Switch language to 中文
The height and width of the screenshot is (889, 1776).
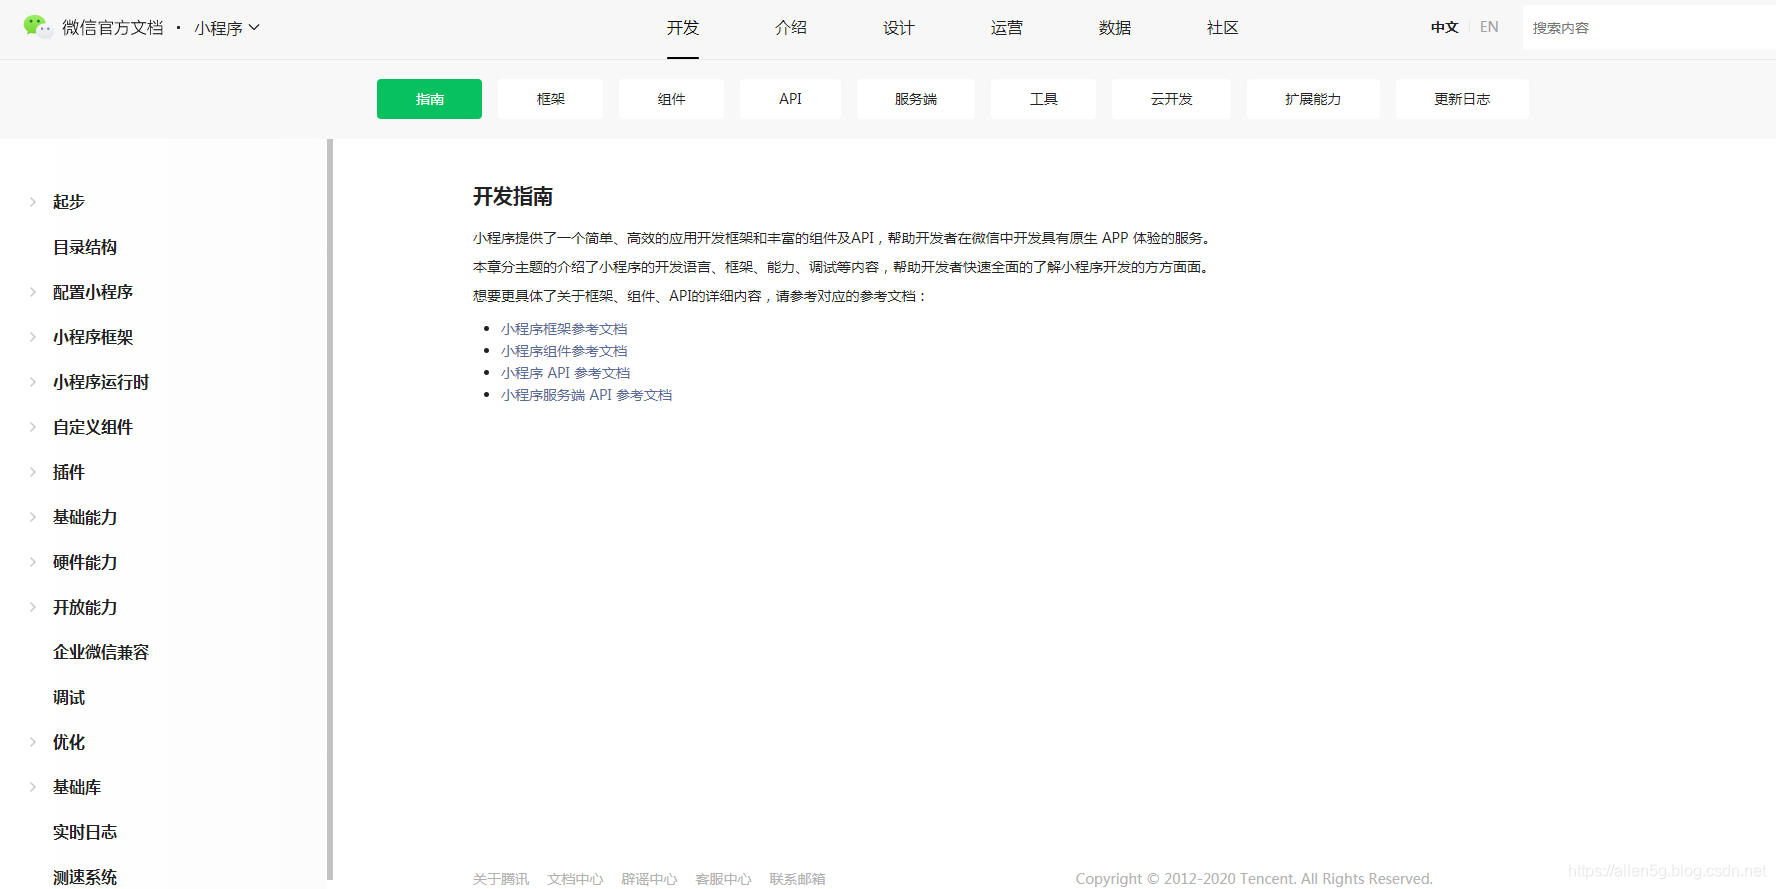(1444, 28)
